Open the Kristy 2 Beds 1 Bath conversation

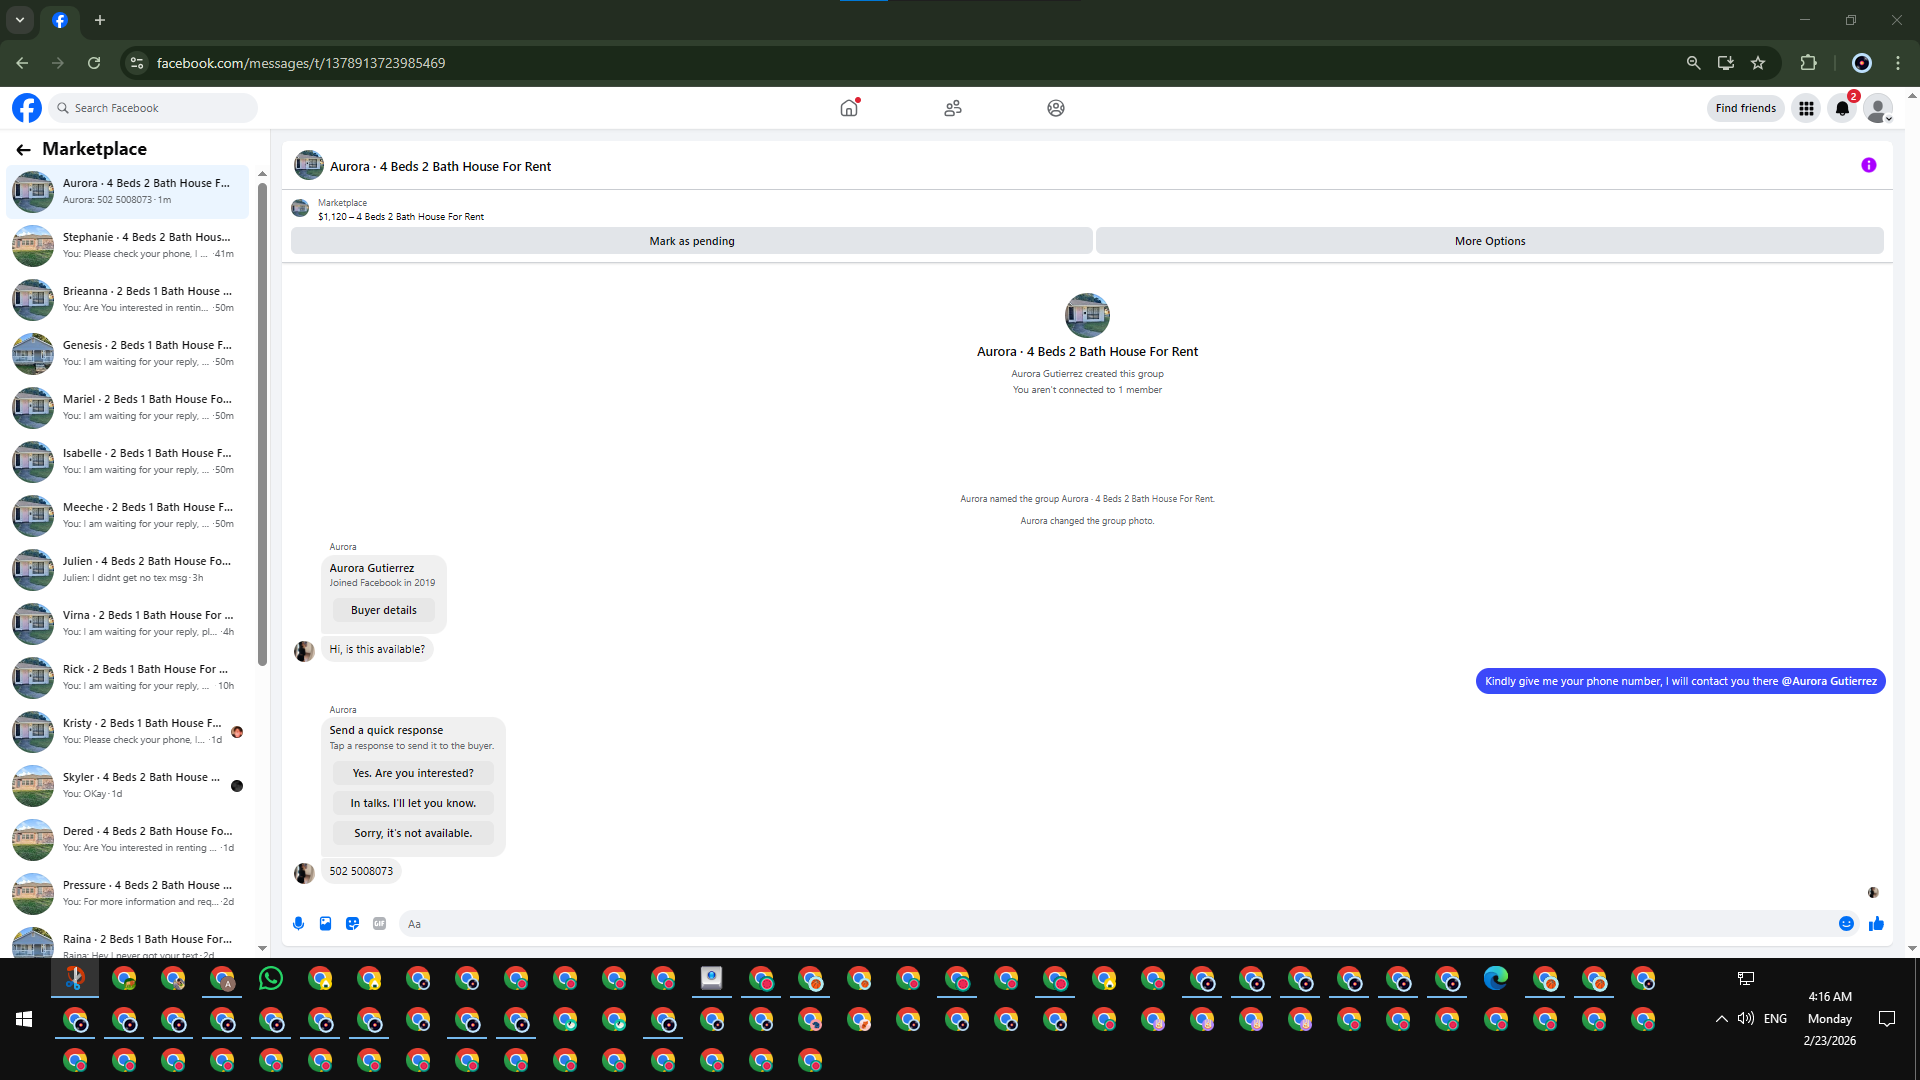coord(128,732)
